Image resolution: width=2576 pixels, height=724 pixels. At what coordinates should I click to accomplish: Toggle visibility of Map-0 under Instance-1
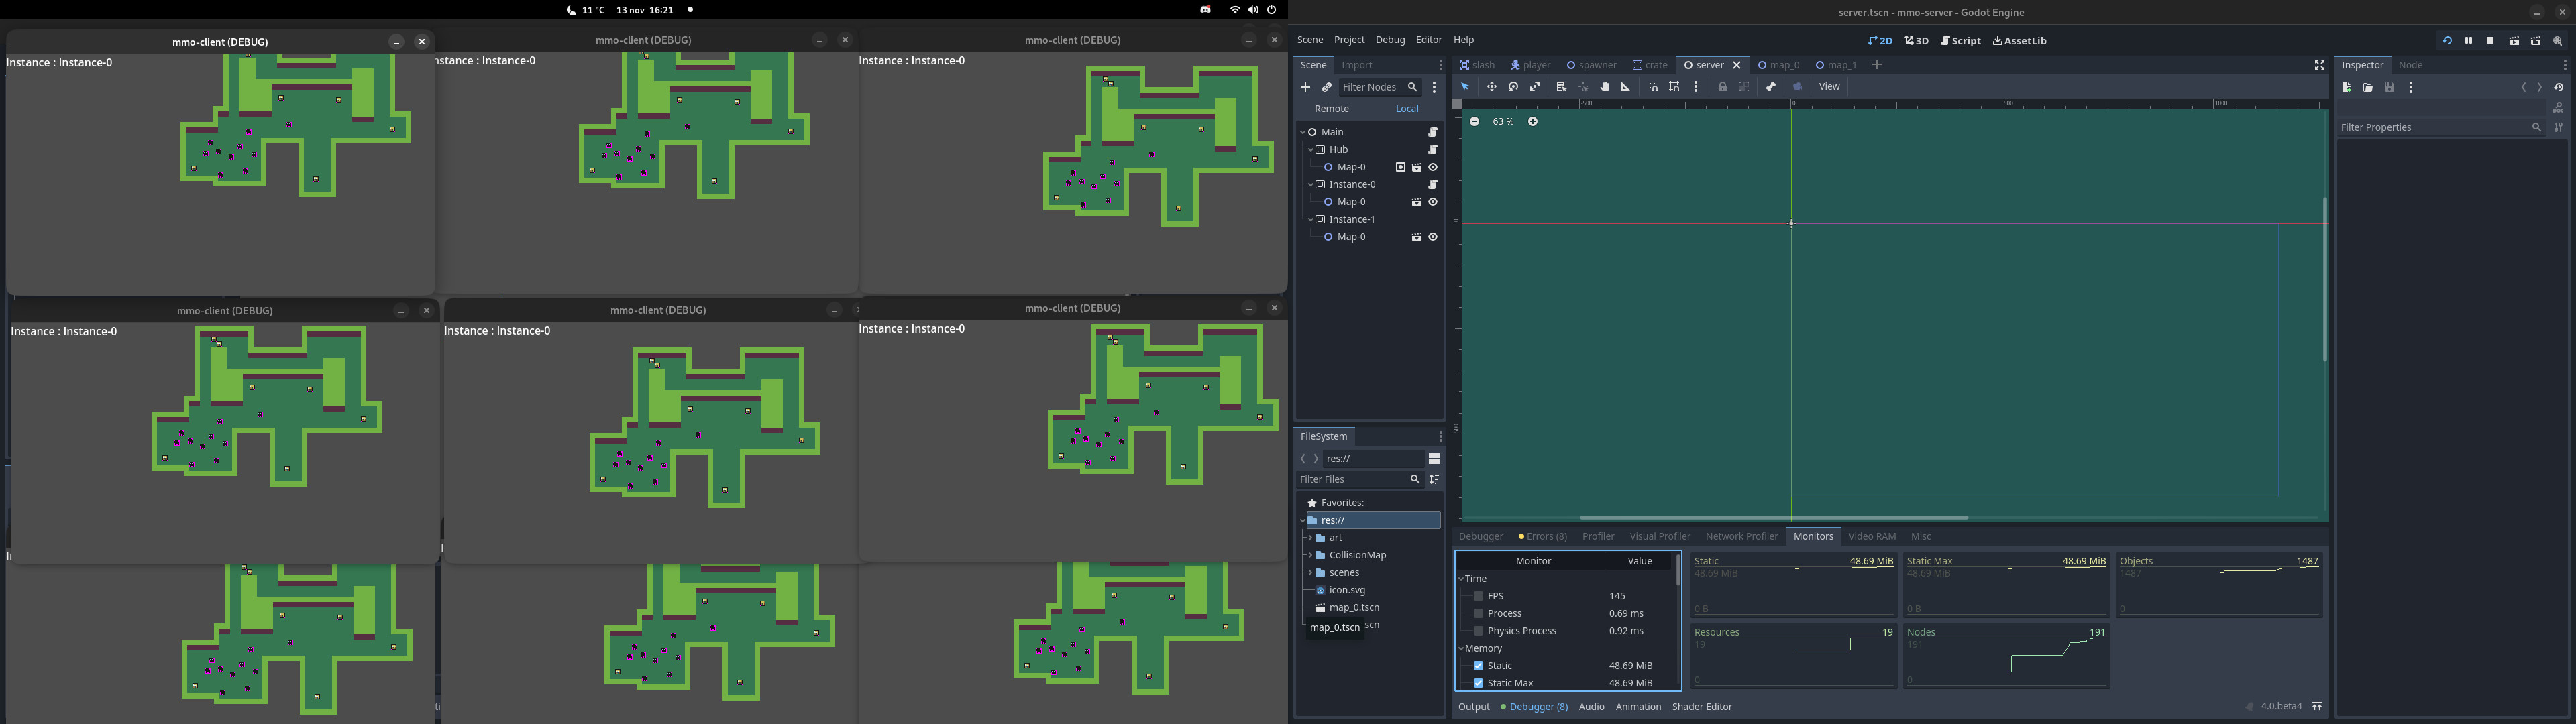(1433, 237)
